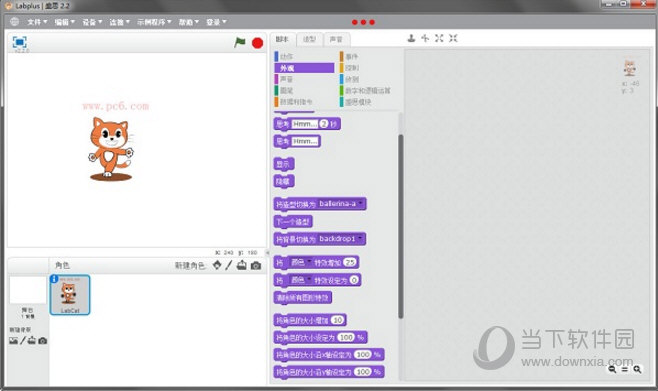Select the stamp duplicate tool
658x391 pixels.
click(x=411, y=38)
